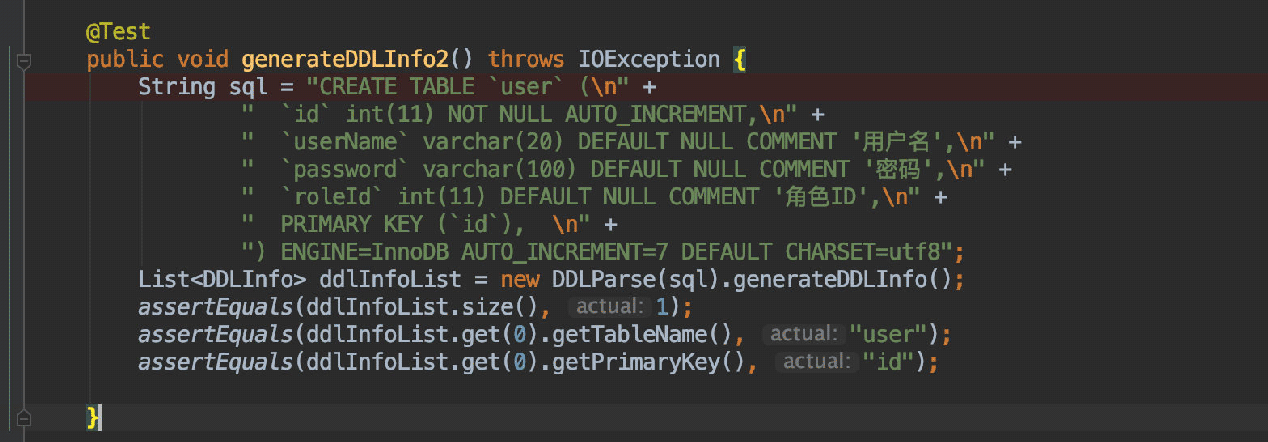
Task: Click the getTableName() call
Action: tap(644, 333)
